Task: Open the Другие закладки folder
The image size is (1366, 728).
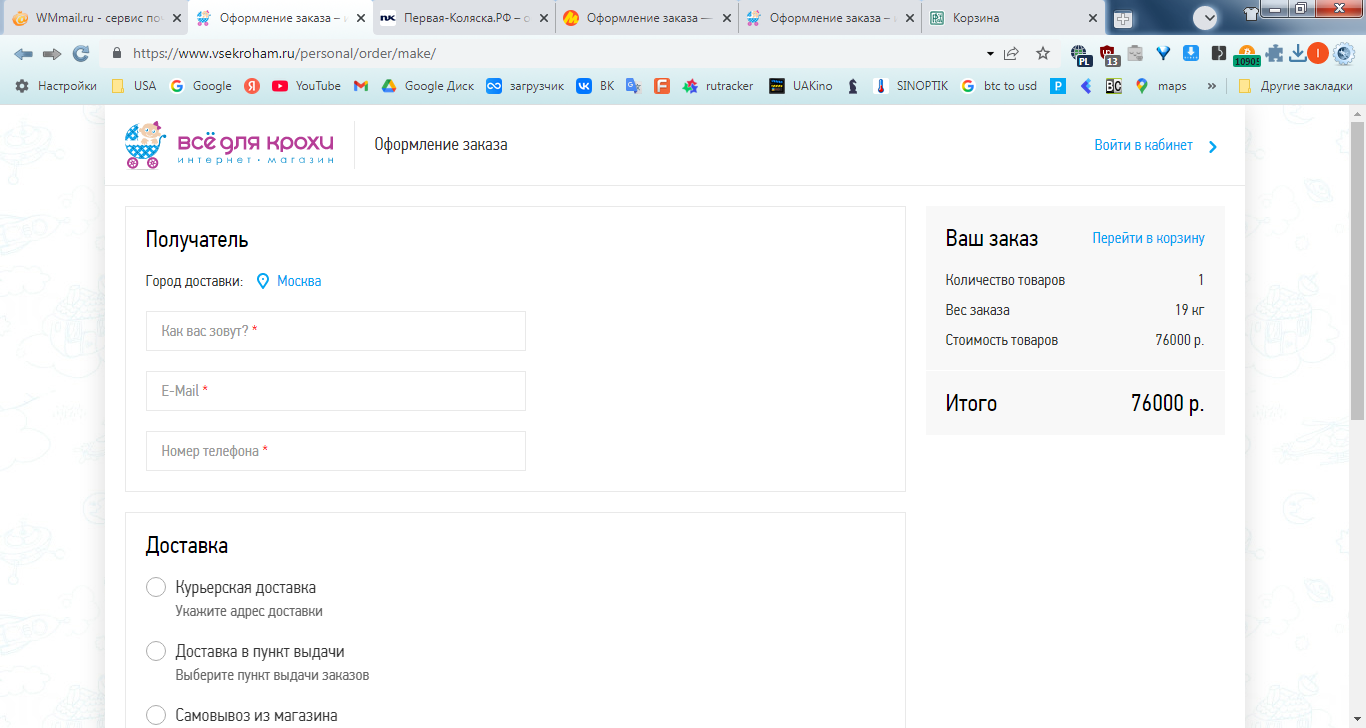Action: (x=1295, y=86)
